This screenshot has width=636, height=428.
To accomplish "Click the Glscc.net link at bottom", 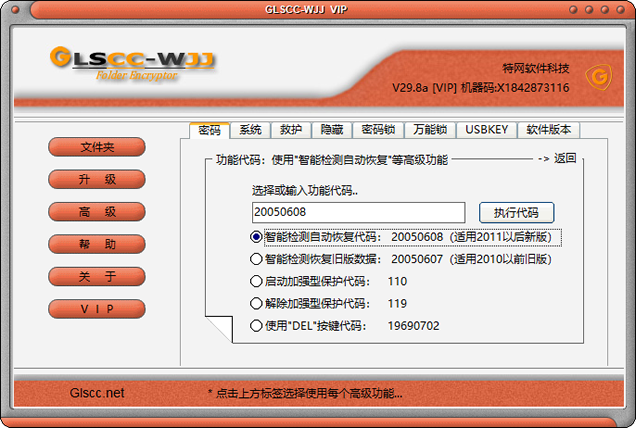I will (x=97, y=393).
